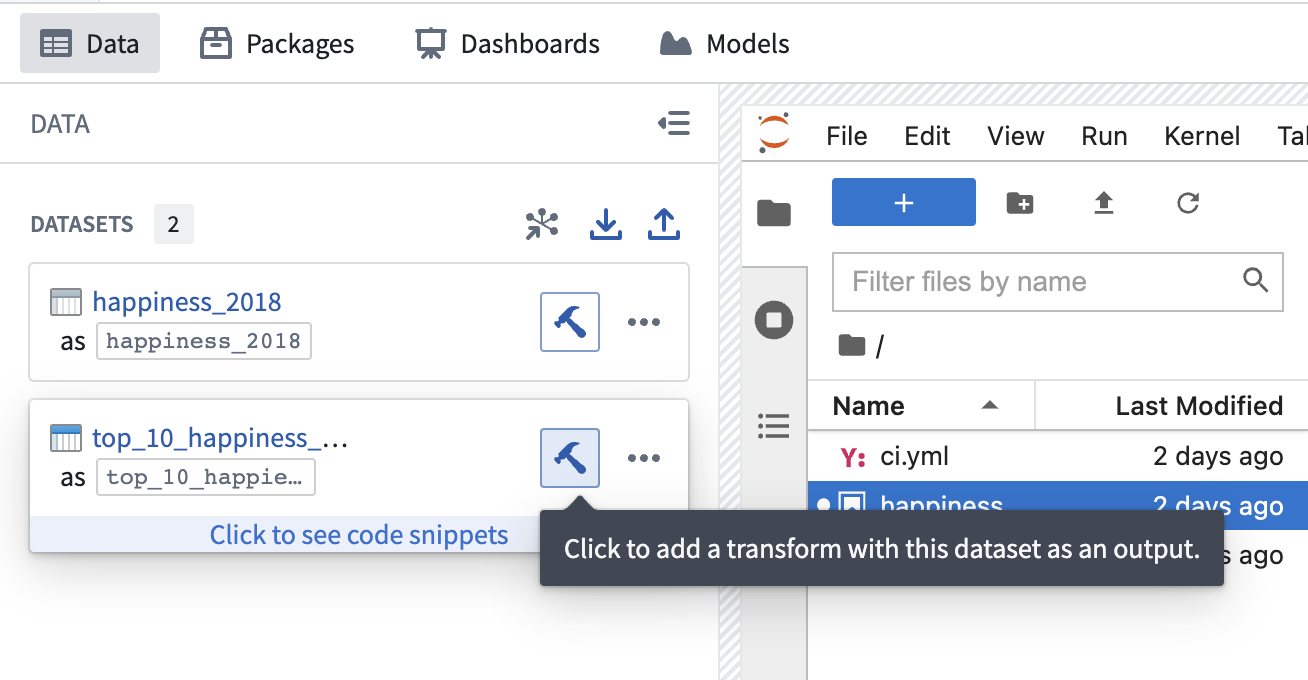The image size is (1308, 680).
Task: Click hammer transform icon for top_10_happiness dataset
Action: pyautogui.click(x=570, y=458)
